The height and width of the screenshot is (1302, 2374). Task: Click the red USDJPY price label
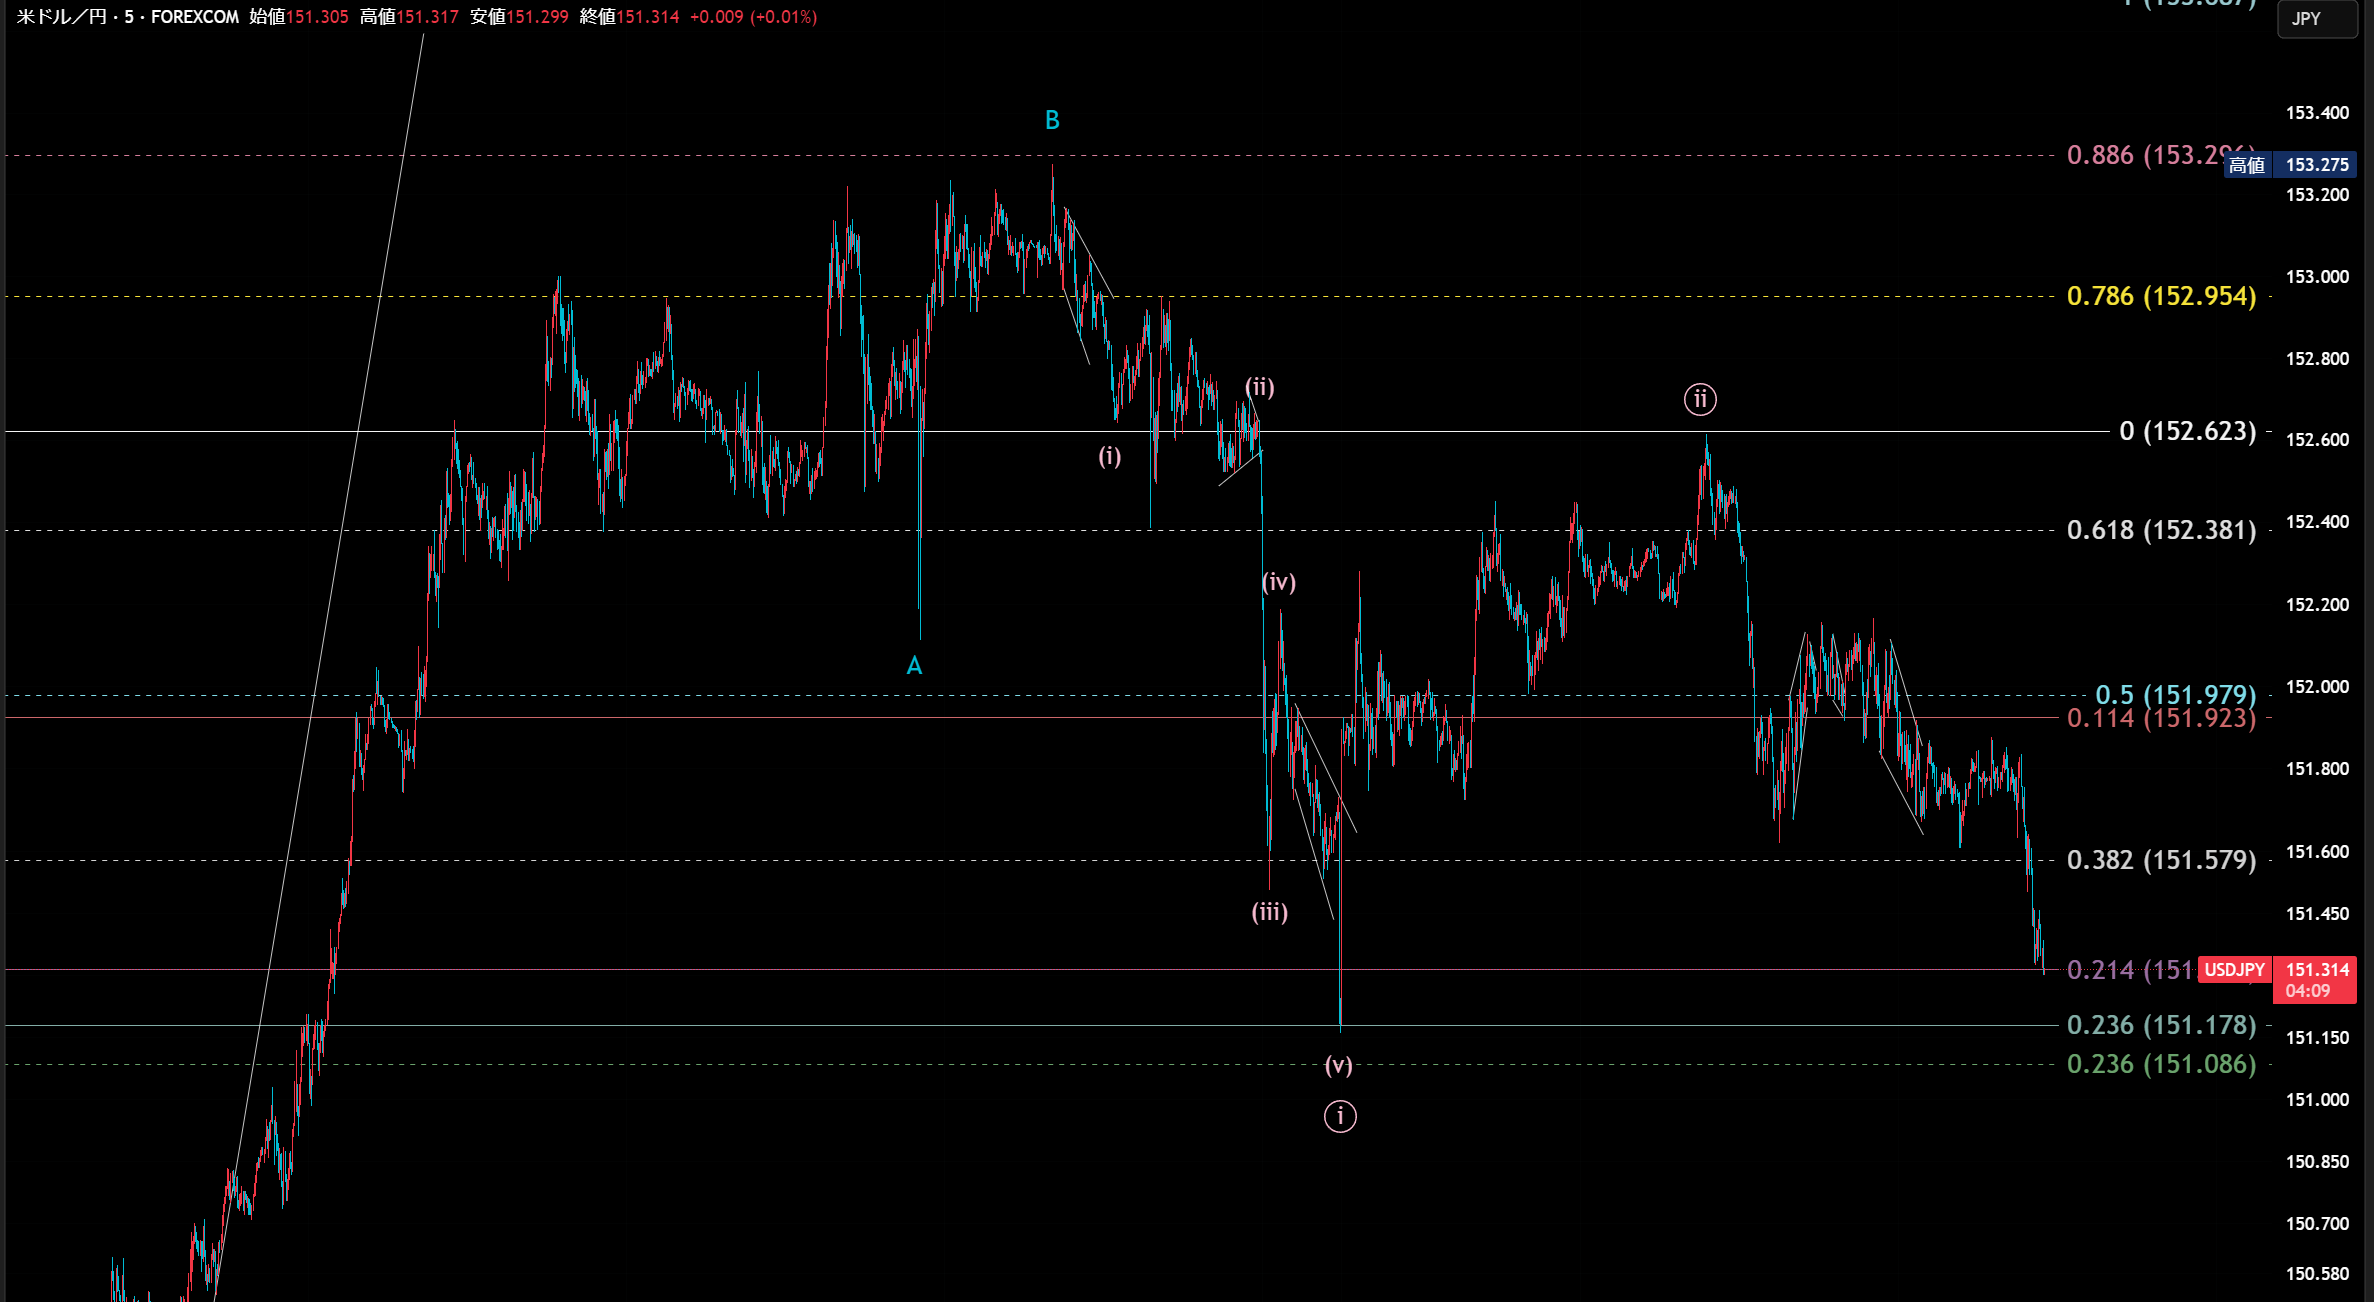click(x=2234, y=970)
